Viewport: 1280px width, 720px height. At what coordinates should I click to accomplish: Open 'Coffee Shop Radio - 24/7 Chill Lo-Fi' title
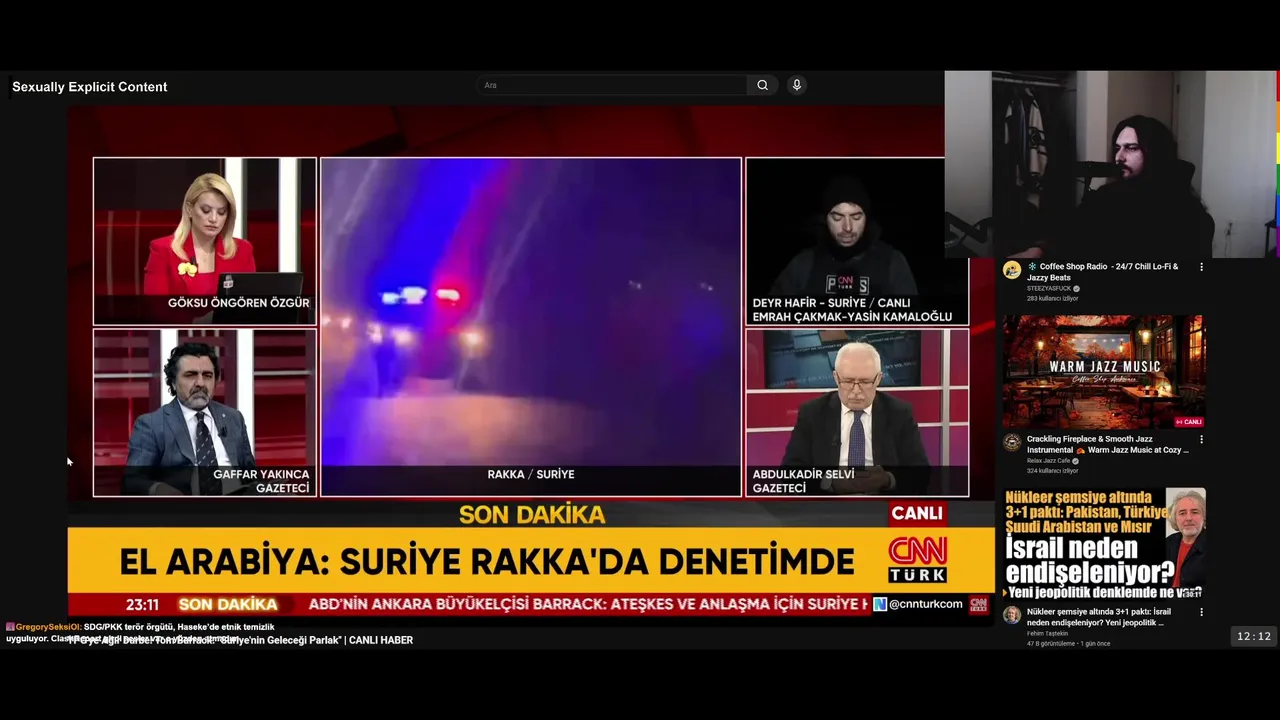point(1103,272)
